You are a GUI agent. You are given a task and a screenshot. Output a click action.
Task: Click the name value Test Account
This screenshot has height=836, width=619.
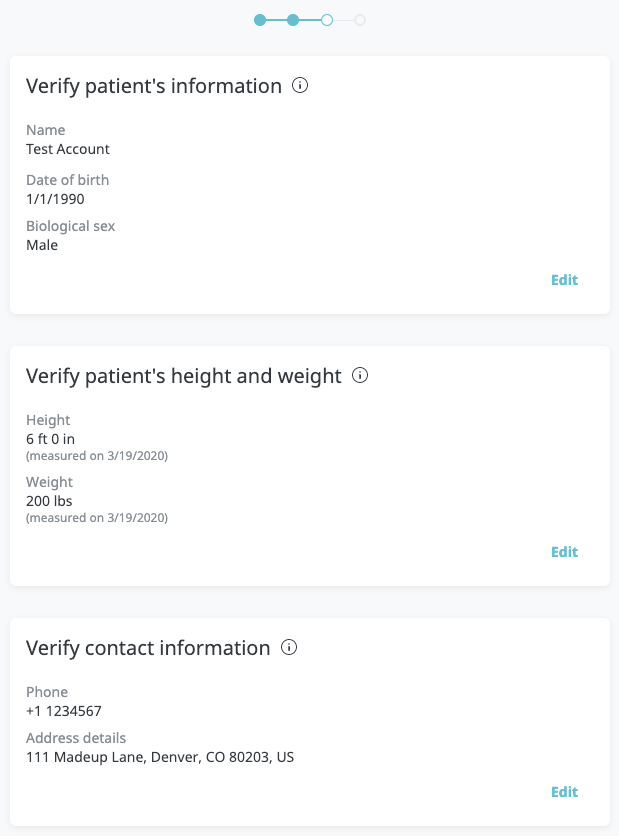click(68, 149)
